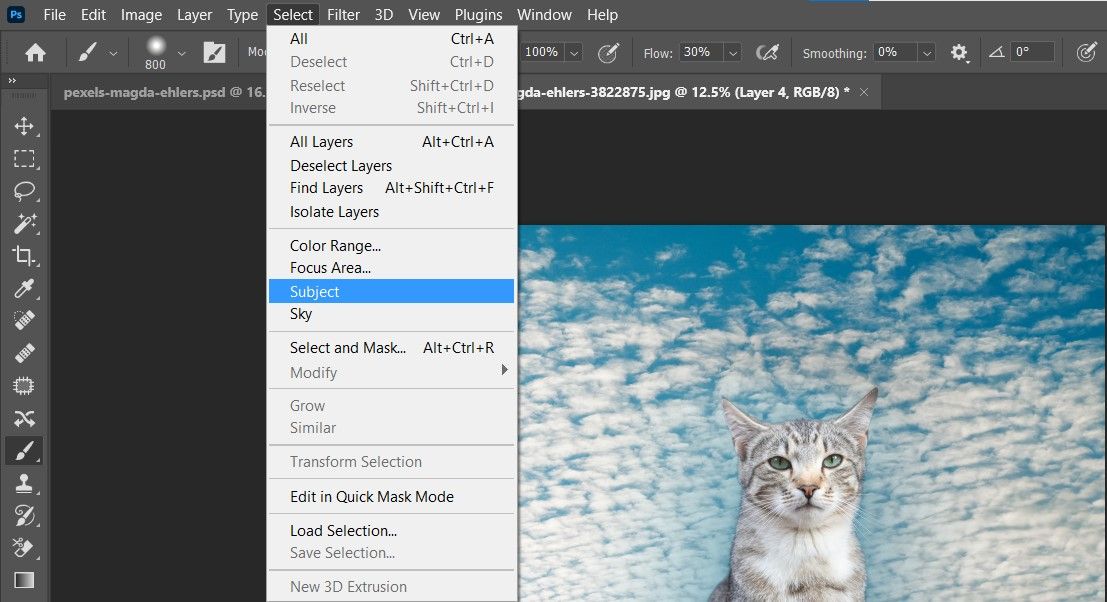The height and width of the screenshot is (602, 1107).
Task: Select the active Brush tool in the toolbar
Action: pyautogui.click(x=24, y=451)
